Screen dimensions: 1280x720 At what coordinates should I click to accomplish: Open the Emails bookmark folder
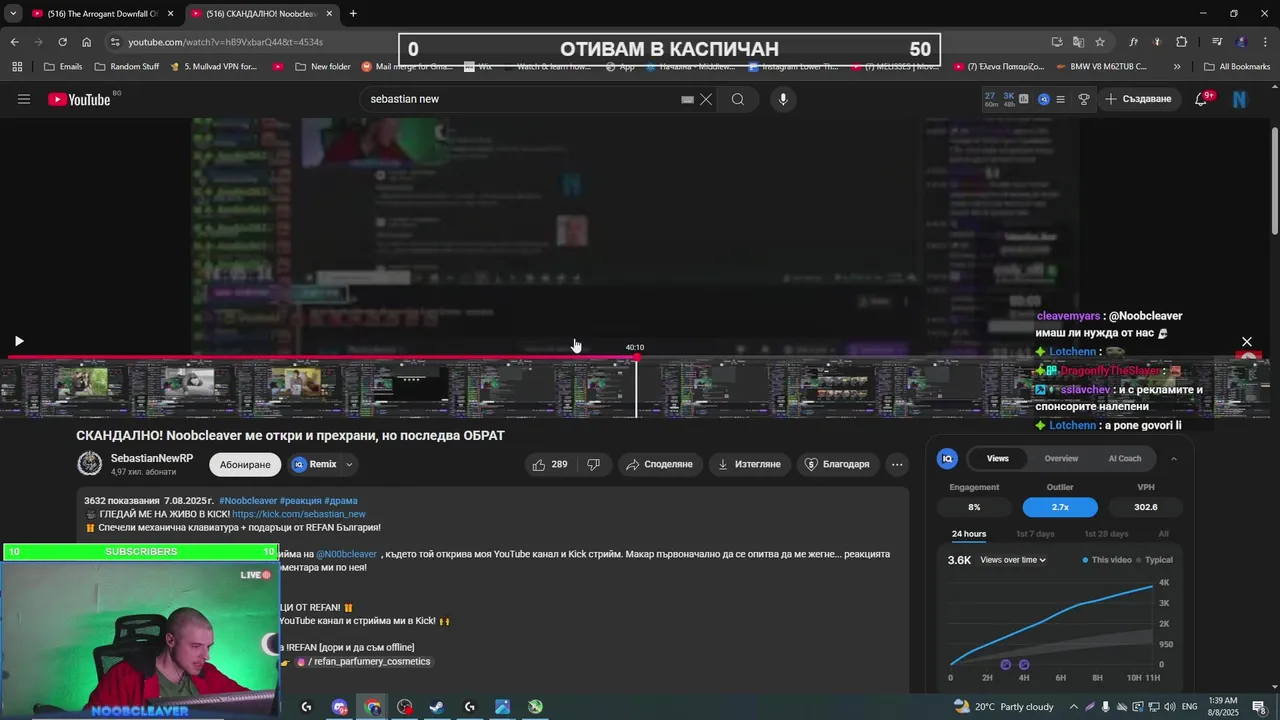(63, 67)
